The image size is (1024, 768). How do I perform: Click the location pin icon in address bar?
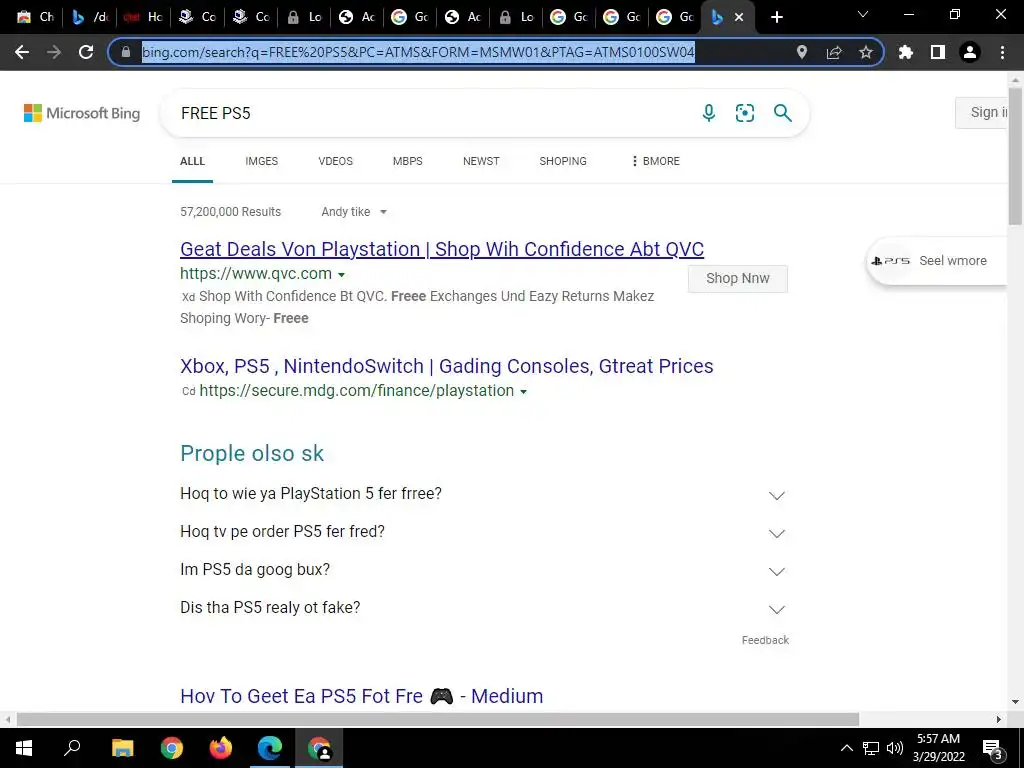[x=802, y=52]
